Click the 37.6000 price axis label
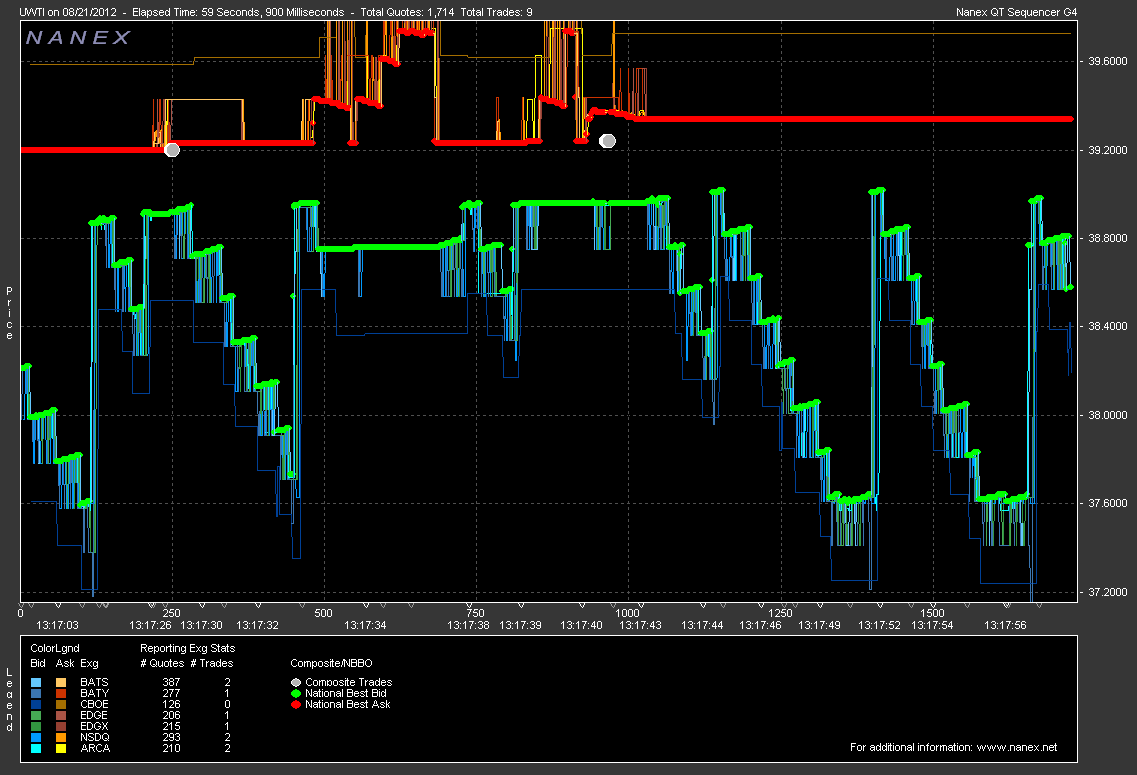The height and width of the screenshot is (775, 1137). (1108, 504)
